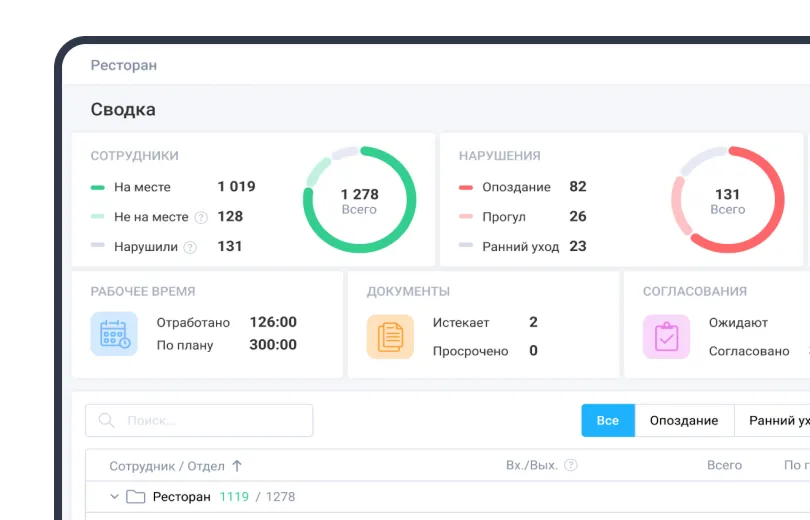The width and height of the screenshot is (810, 520).
Task: Click the Ресторан breadcrumb at top
Action: (124, 66)
